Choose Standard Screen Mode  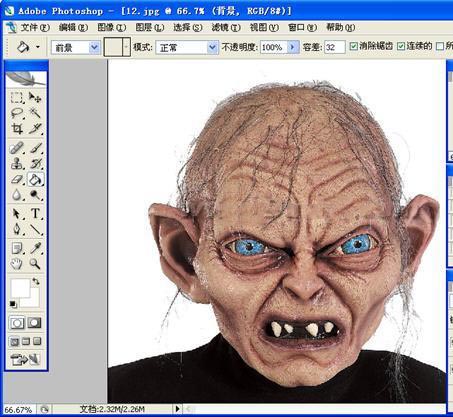click(x=14, y=341)
